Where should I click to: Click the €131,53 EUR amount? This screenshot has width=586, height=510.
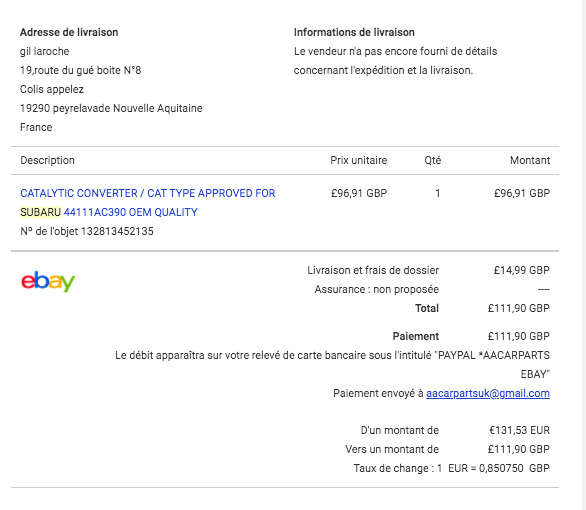tap(519, 430)
